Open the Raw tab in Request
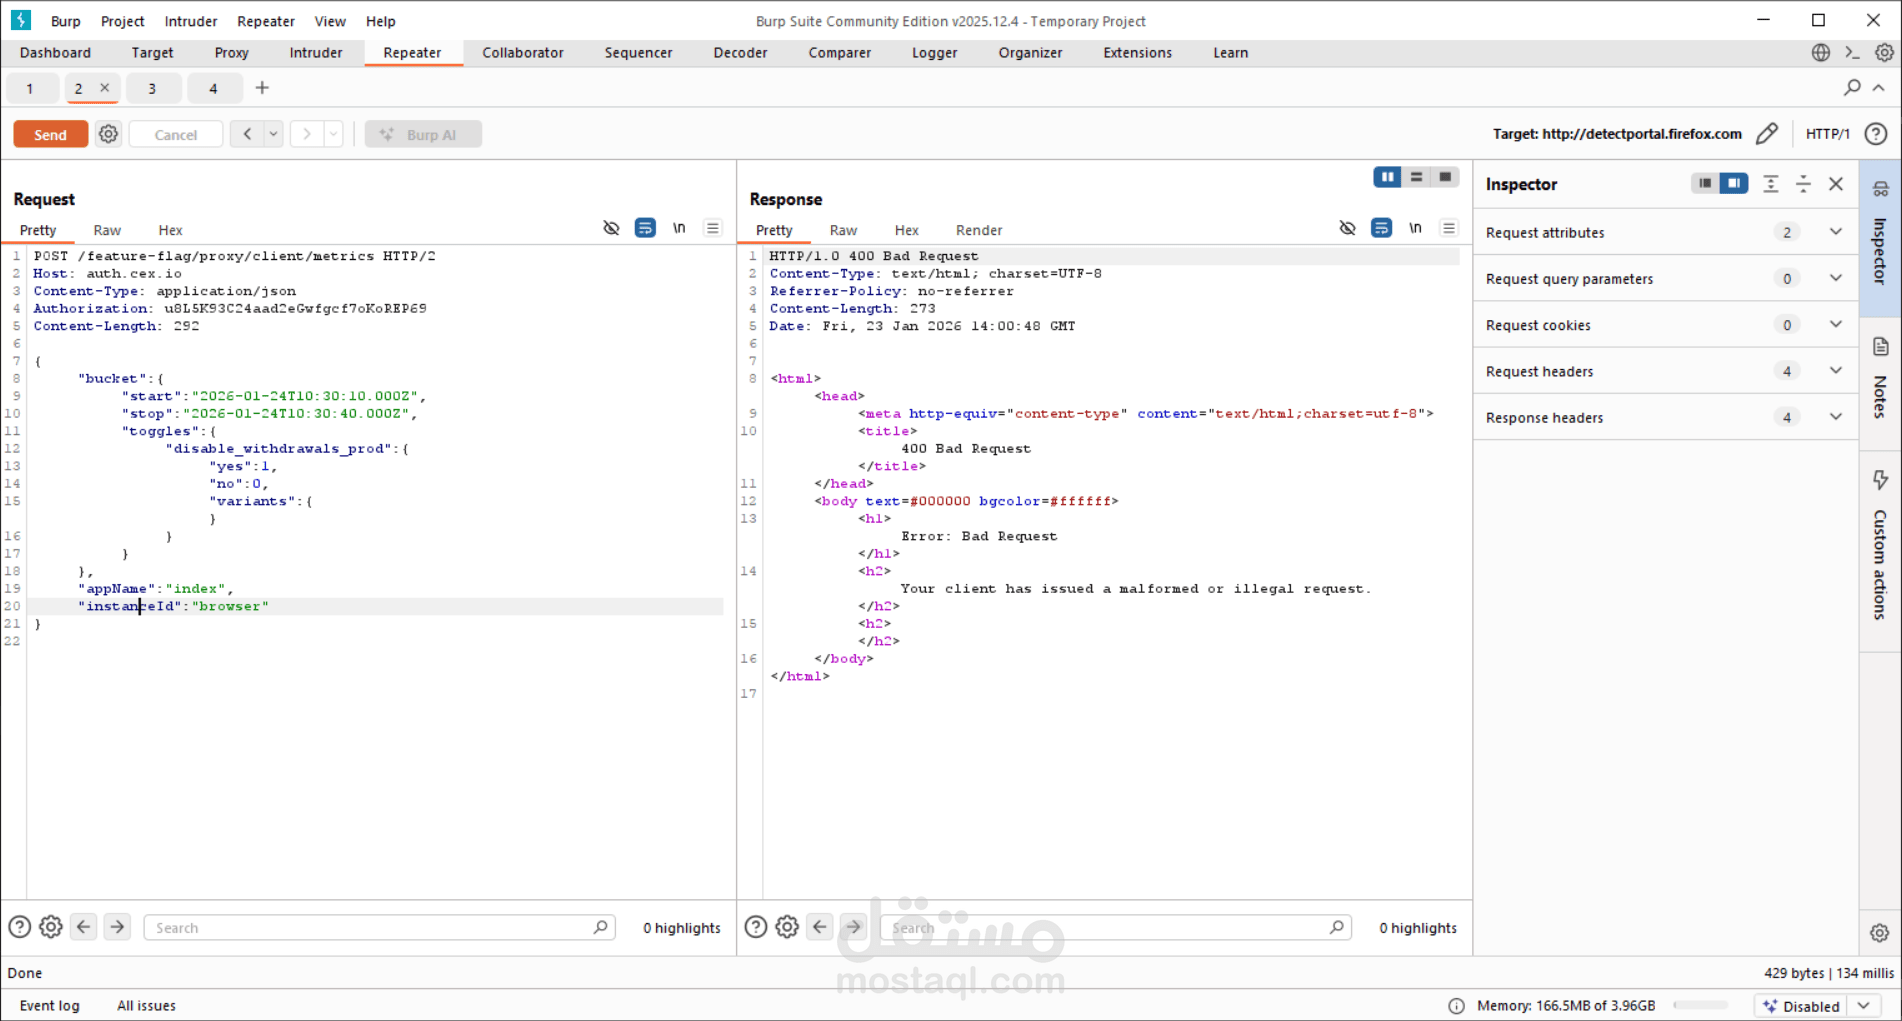1902x1021 pixels. (x=107, y=230)
